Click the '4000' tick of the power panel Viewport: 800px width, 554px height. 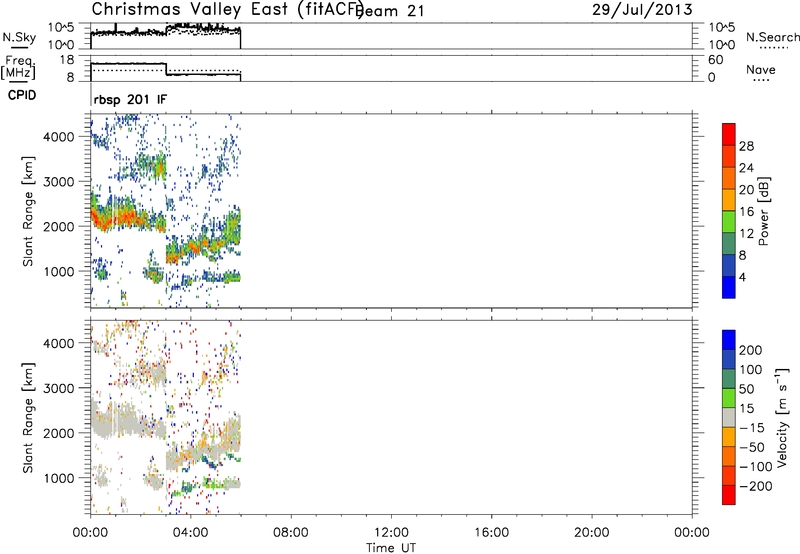tap(59, 137)
